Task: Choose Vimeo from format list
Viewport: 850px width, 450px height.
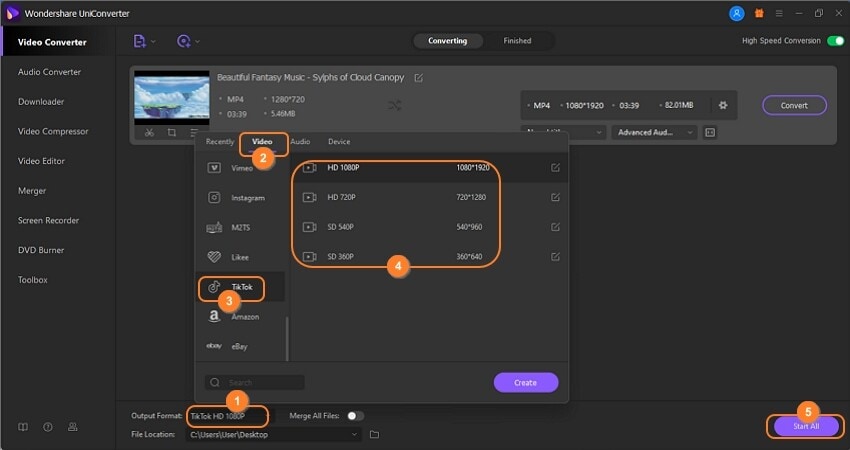Action: [x=240, y=168]
